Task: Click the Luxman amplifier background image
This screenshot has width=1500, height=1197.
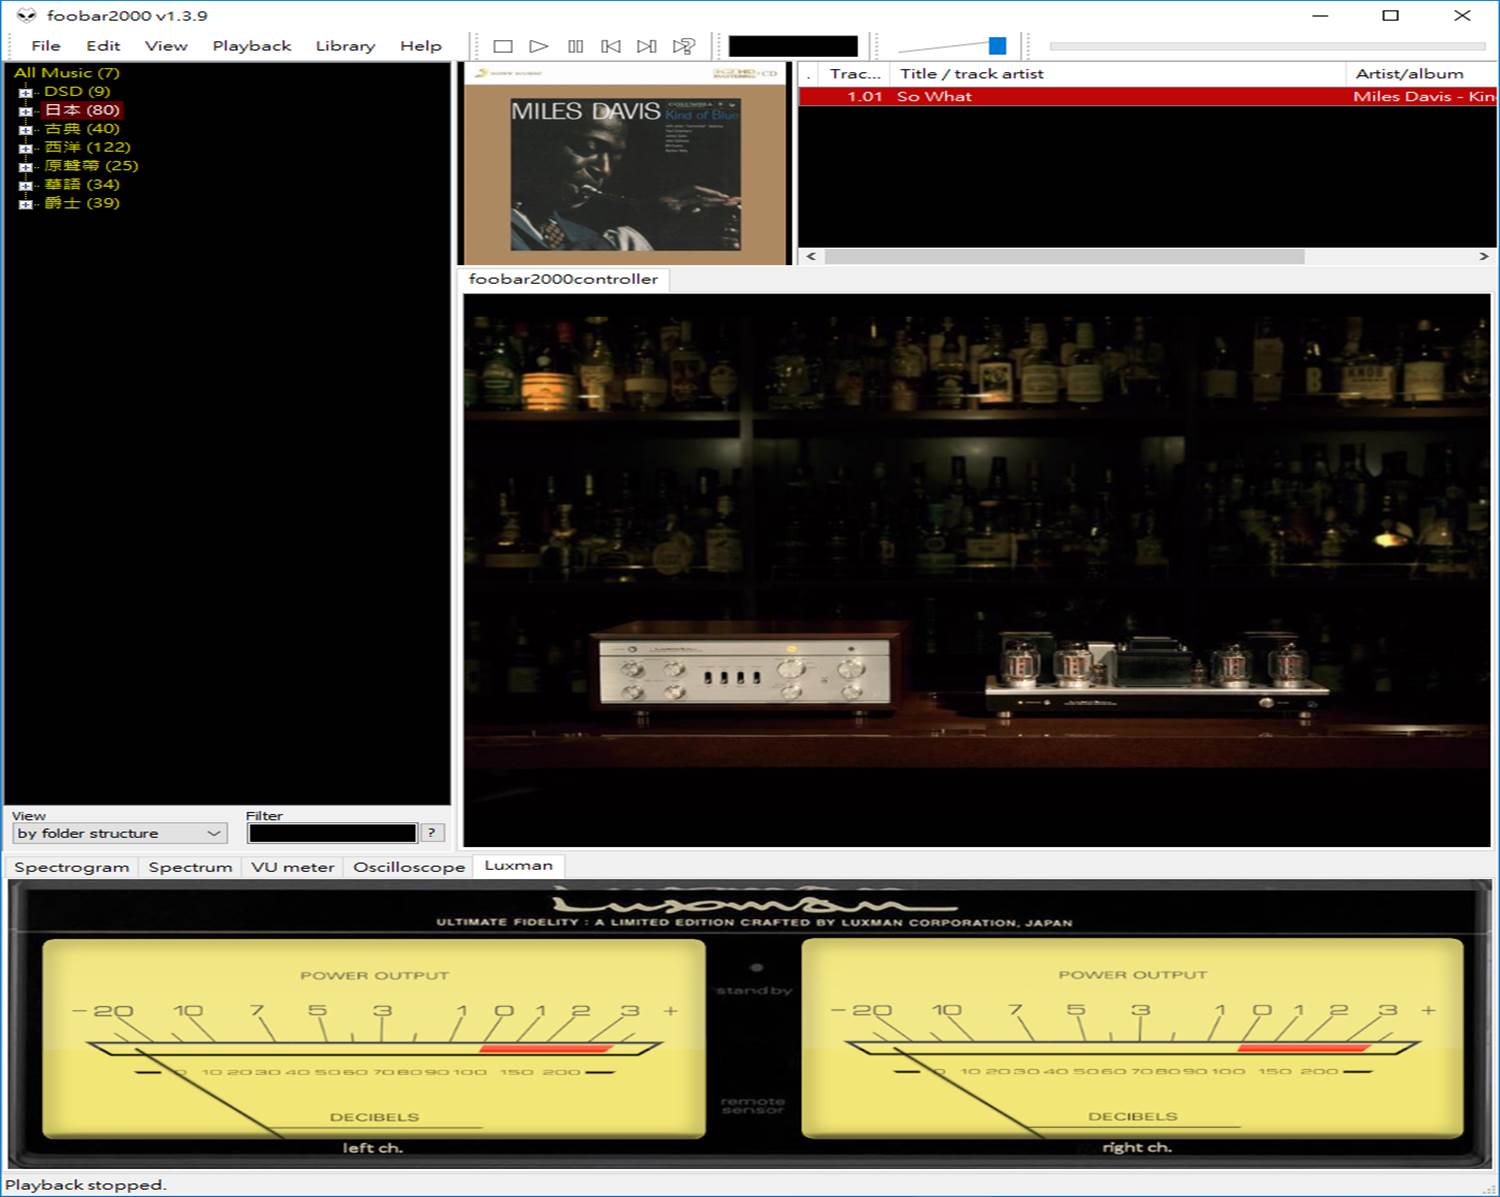Action: pos(976,570)
